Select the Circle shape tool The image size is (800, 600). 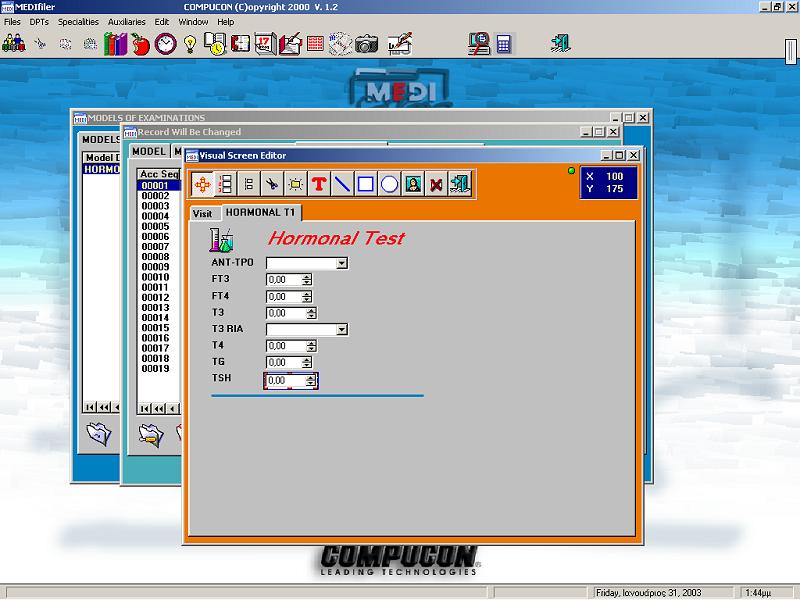[x=389, y=184]
